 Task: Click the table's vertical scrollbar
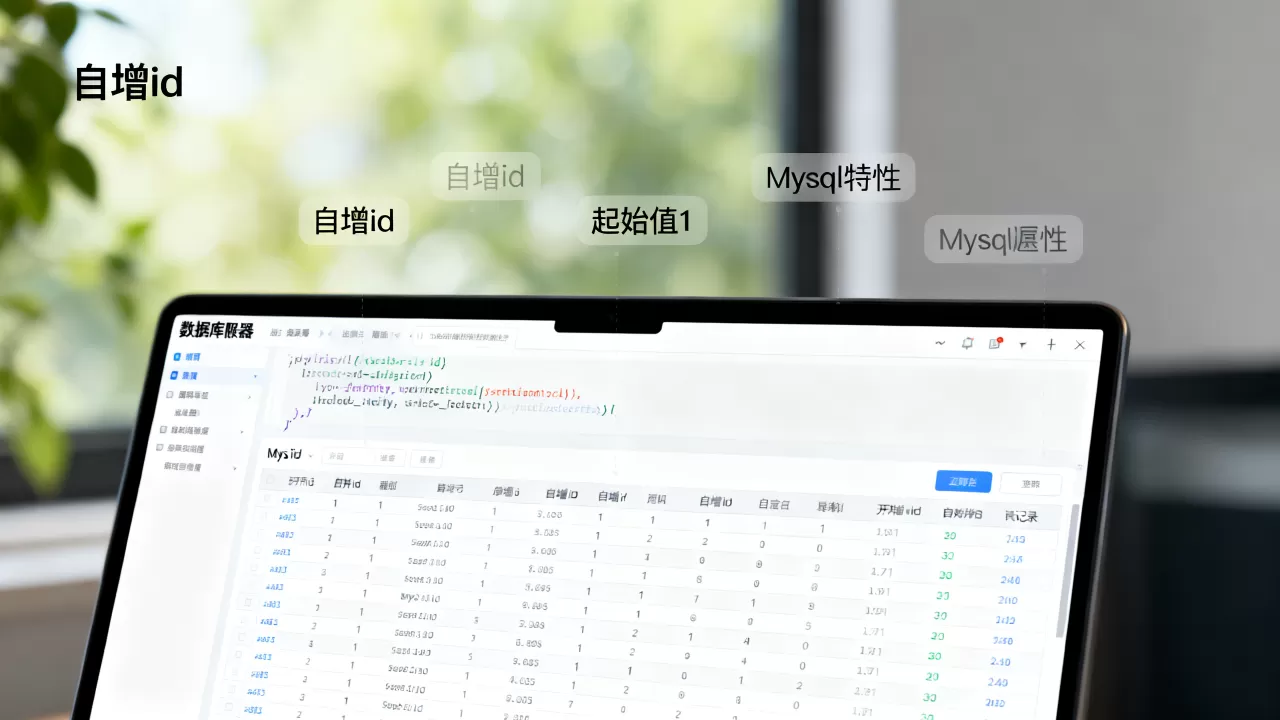point(1066,570)
